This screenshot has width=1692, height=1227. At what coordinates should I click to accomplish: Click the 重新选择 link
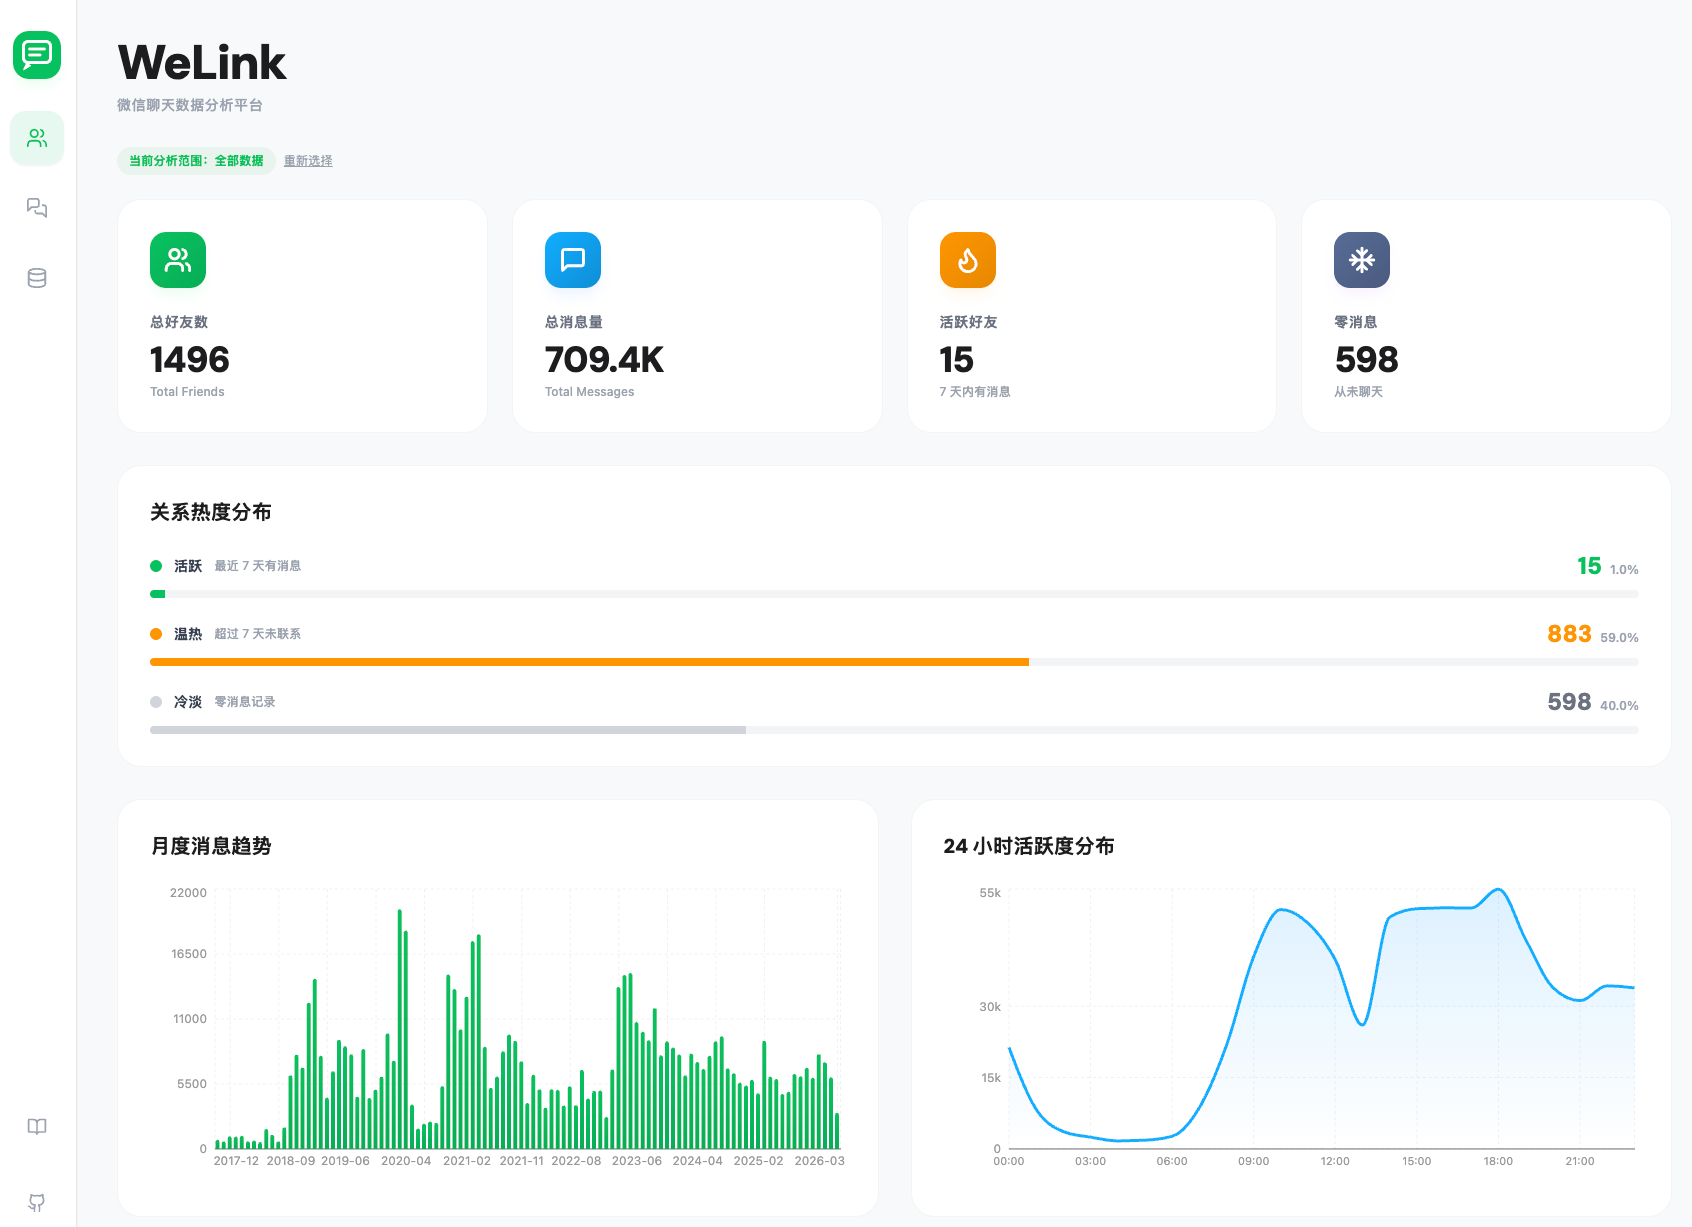[308, 161]
